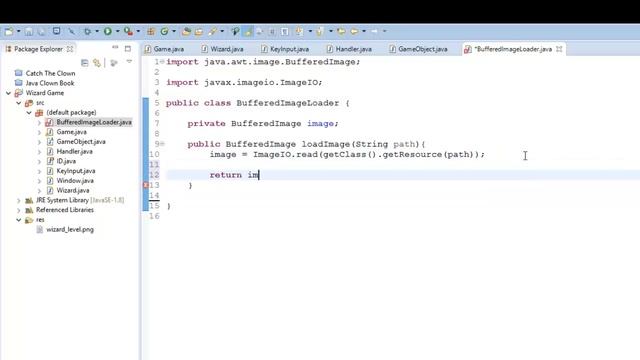
Task: Click the New Java Class icon
Action: tap(164, 31)
